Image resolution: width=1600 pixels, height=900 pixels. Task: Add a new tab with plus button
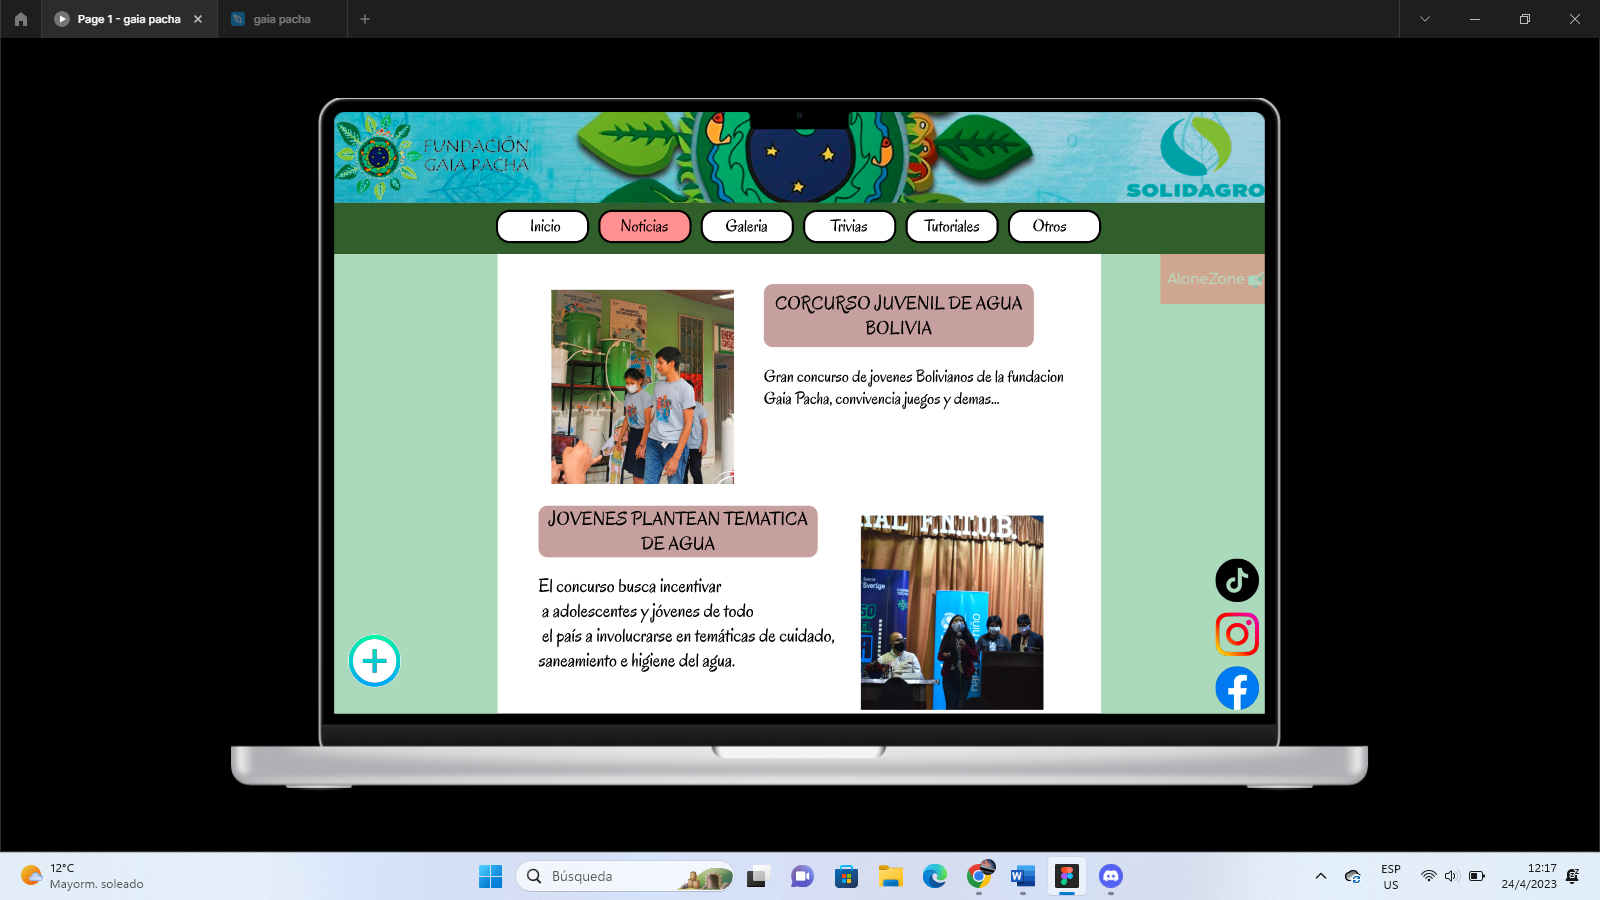point(365,19)
